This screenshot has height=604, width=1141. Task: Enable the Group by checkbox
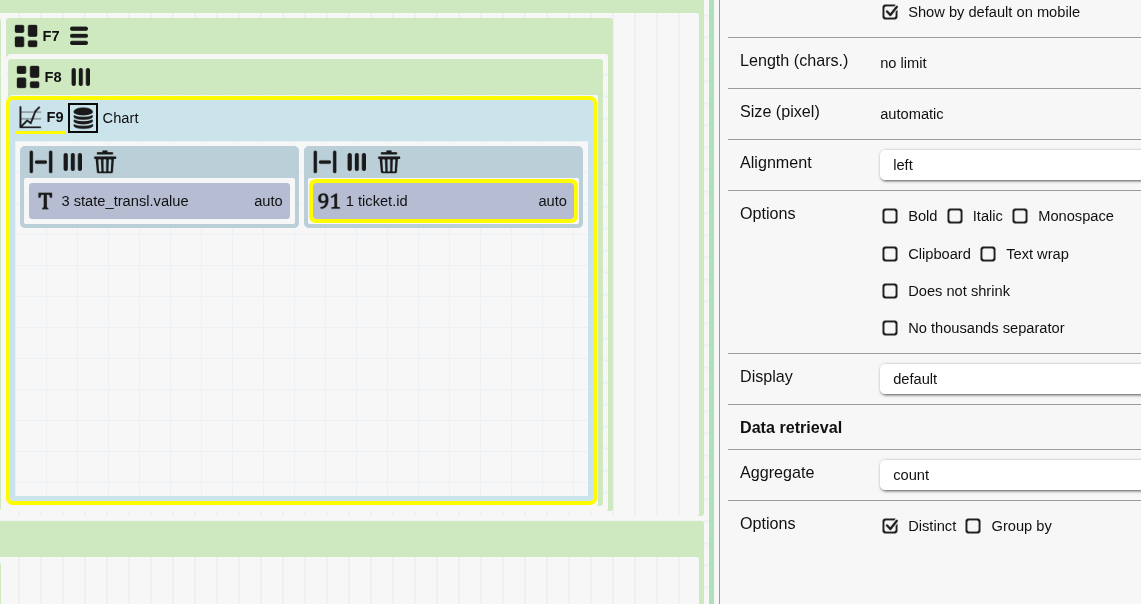click(x=973, y=526)
